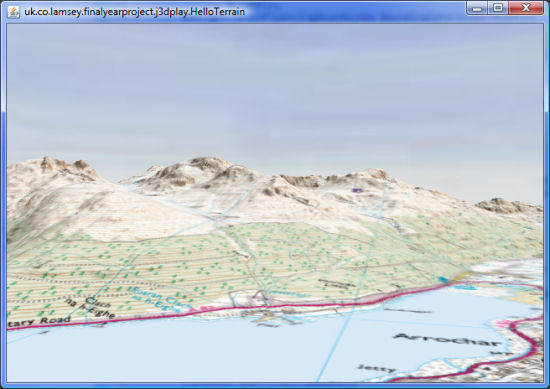Maximize the HelloTerrain window
The image size is (550, 389).
click(x=498, y=8)
